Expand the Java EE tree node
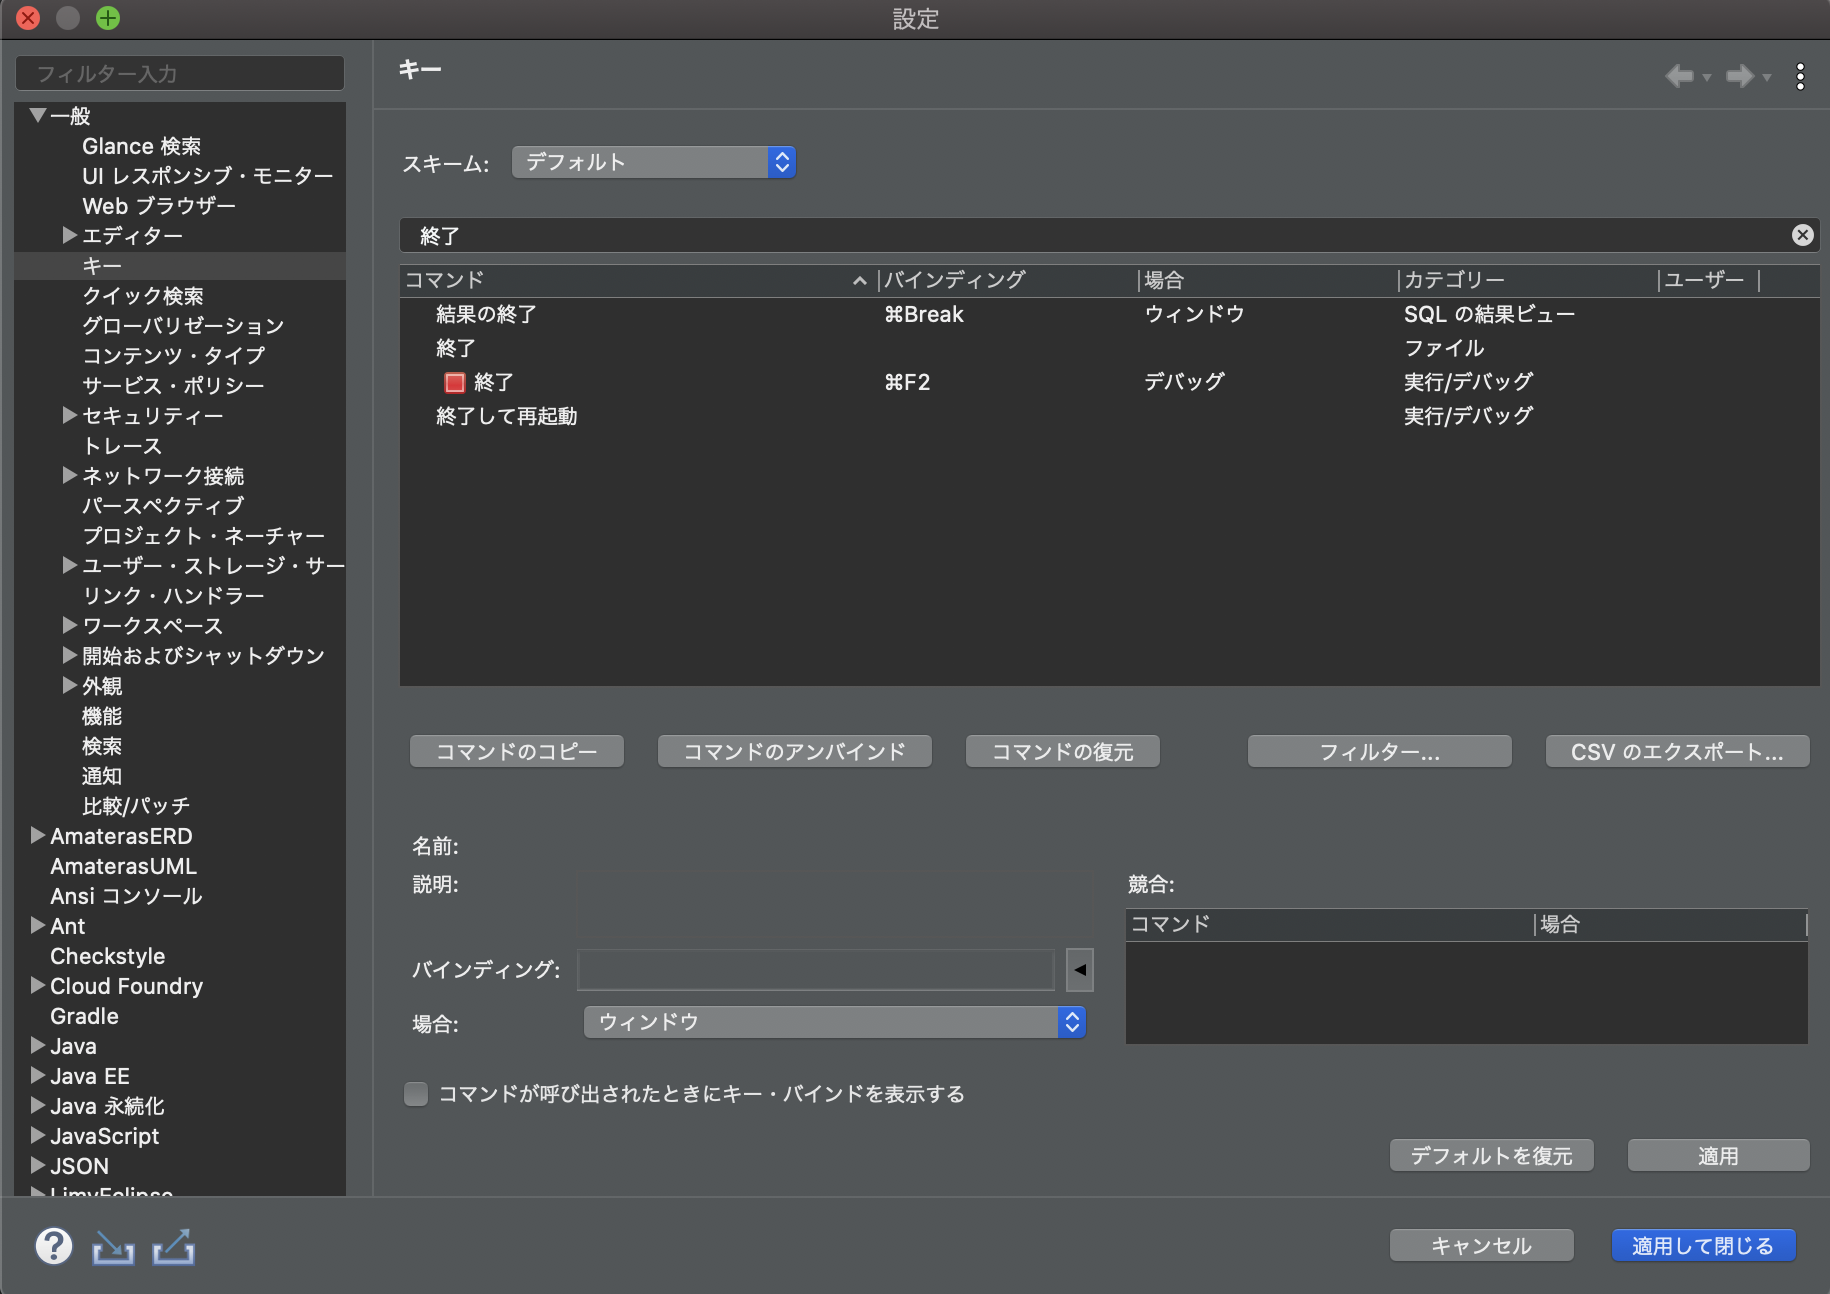The width and height of the screenshot is (1830, 1294). 38,1075
